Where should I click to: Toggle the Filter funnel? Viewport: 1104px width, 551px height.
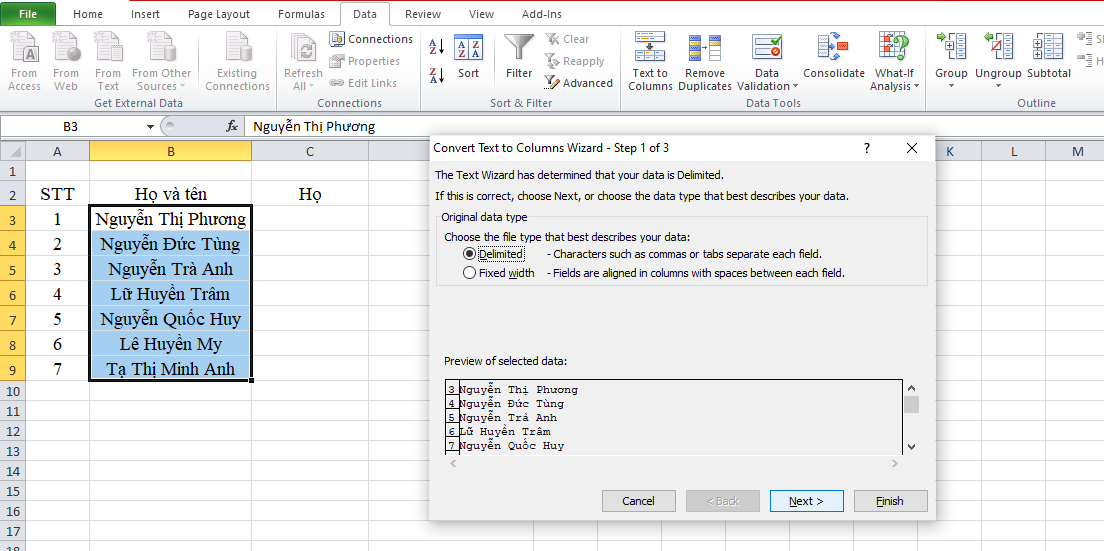pyautogui.click(x=519, y=56)
